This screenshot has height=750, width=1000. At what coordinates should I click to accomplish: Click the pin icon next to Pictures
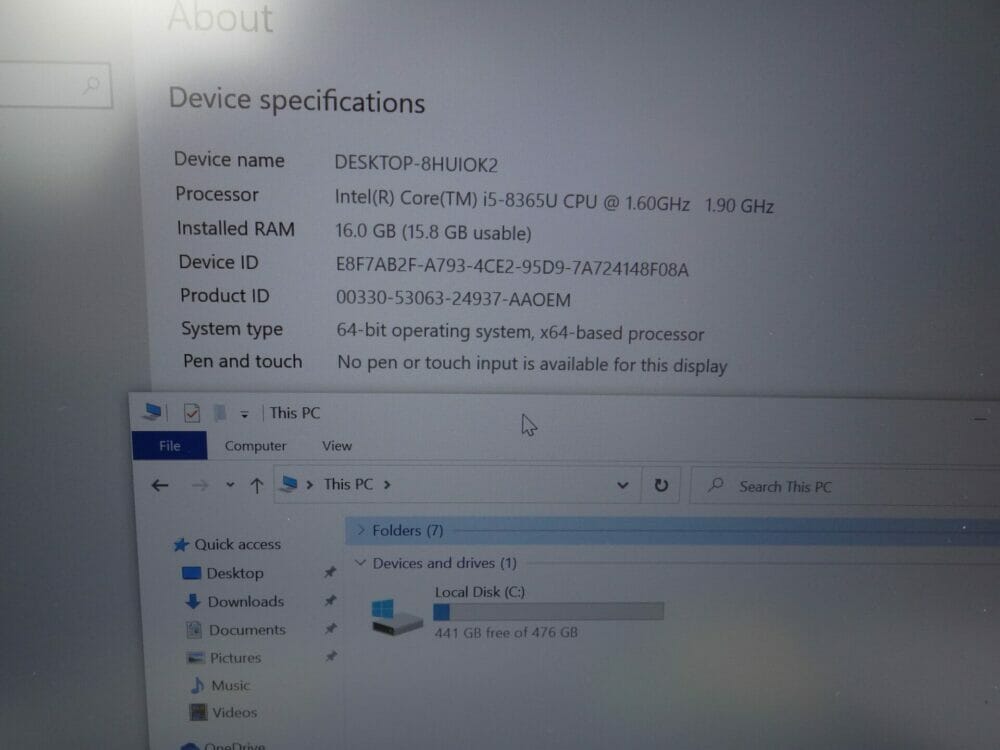(x=331, y=656)
